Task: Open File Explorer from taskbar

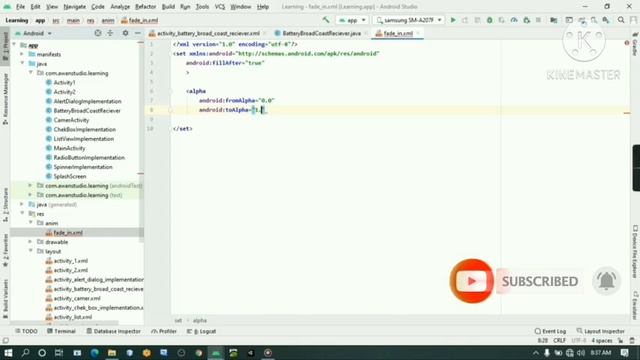Action: tap(112, 353)
